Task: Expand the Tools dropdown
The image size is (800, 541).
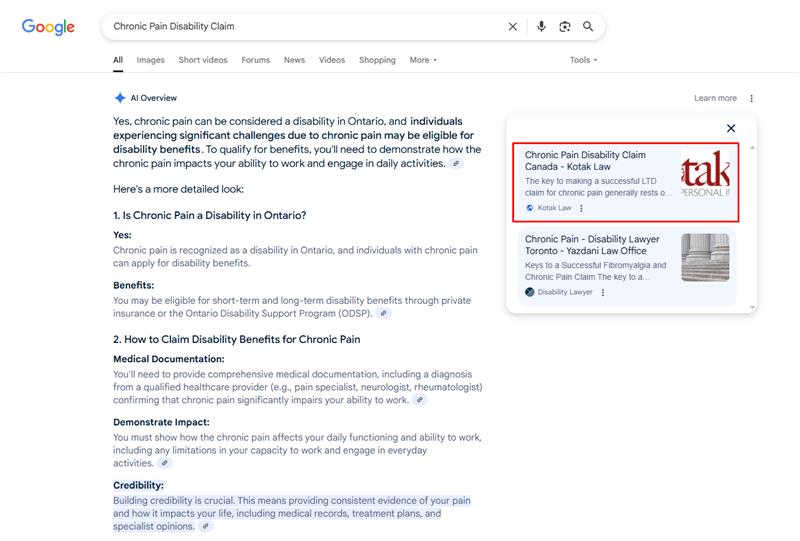Action: click(x=583, y=60)
